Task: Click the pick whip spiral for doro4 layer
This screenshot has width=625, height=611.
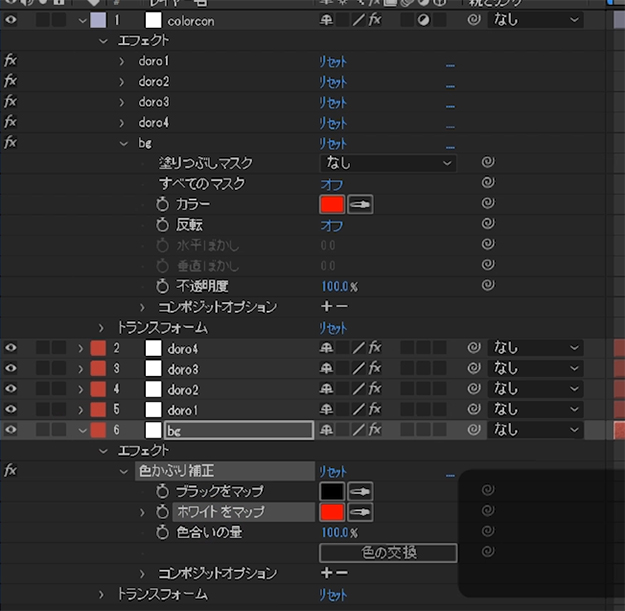Action: point(473,348)
